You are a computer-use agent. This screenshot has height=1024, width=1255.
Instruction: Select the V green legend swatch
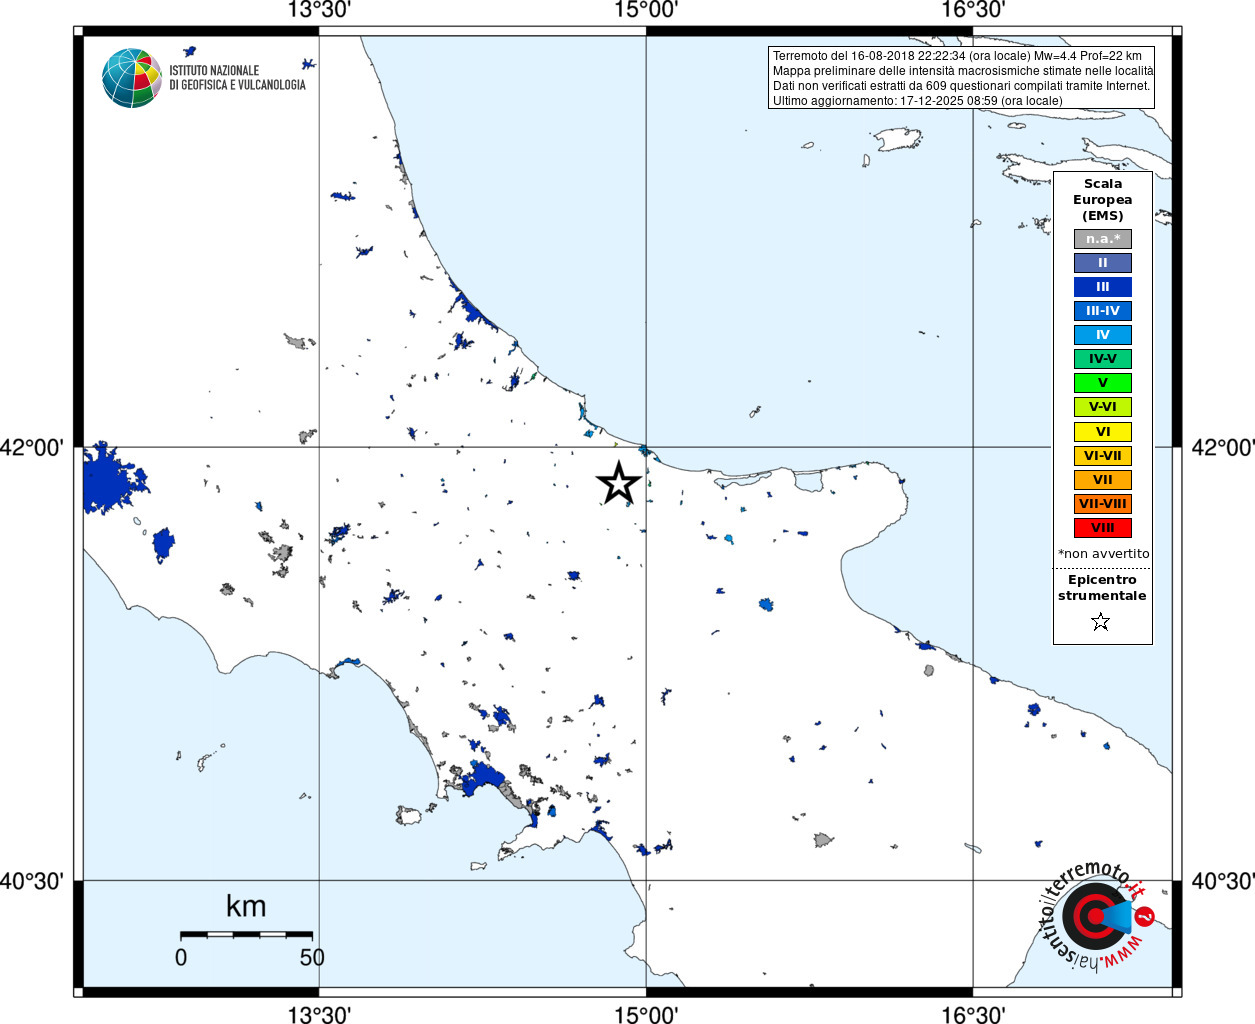pos(1103,383)
